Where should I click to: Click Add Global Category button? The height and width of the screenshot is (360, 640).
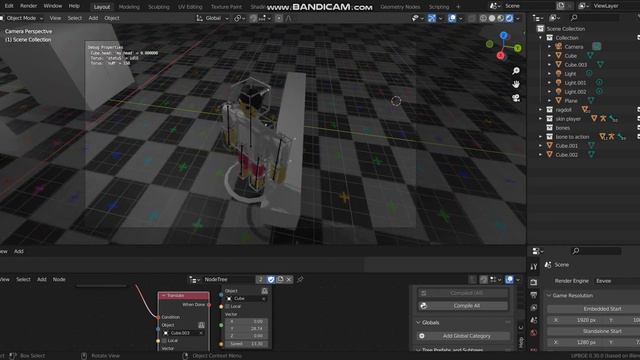(x=463, y=336)
